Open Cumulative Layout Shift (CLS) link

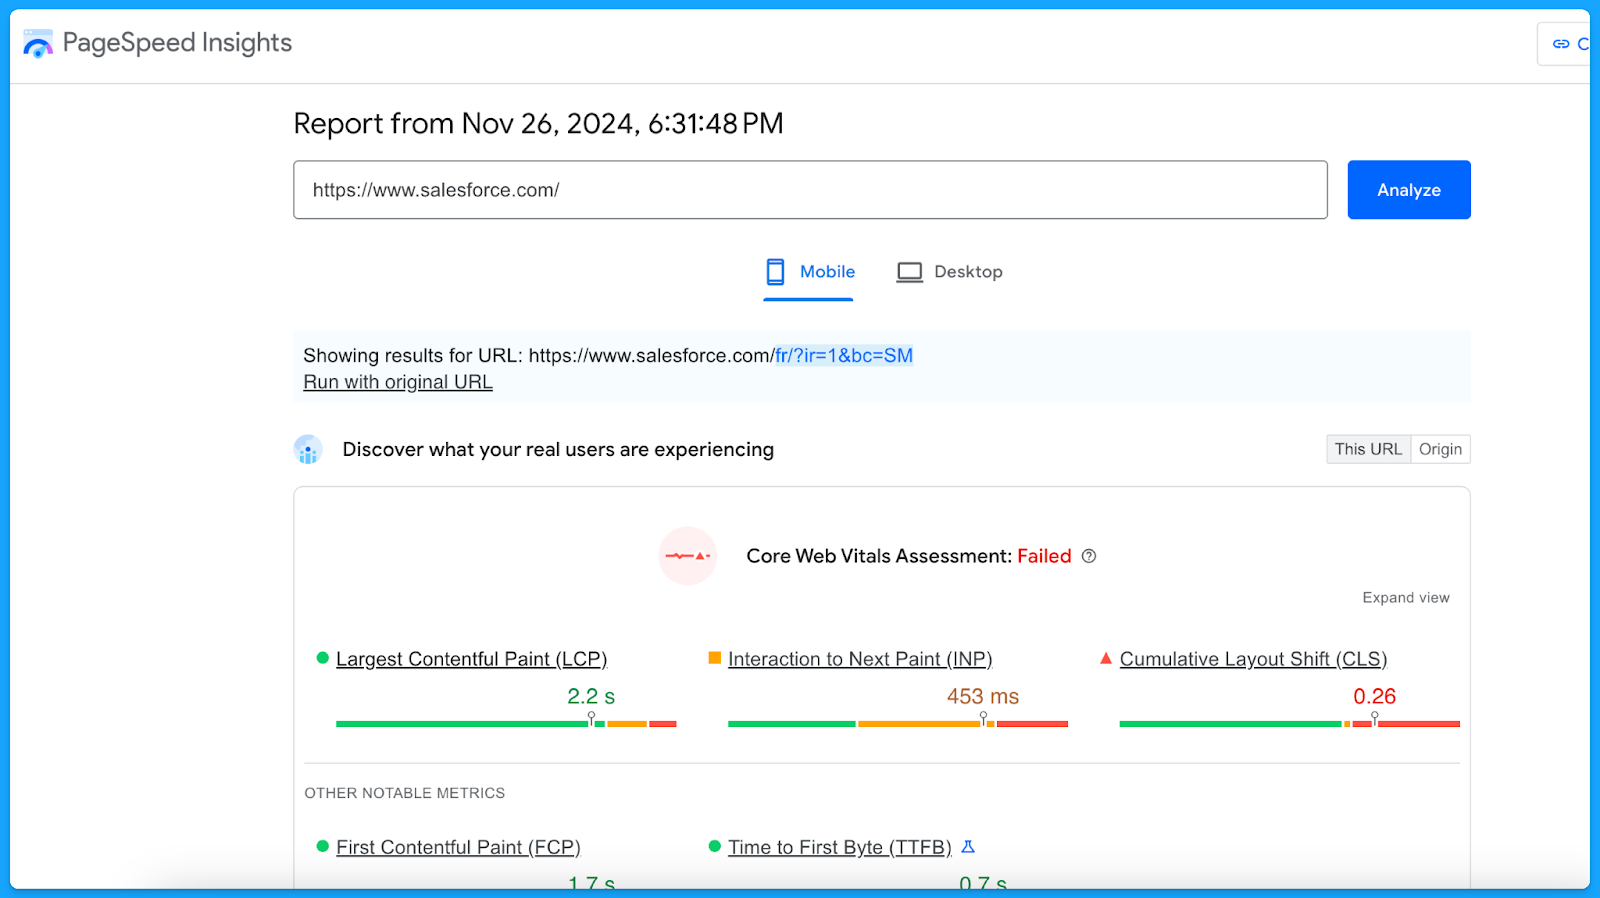[x=1253, y=659]
